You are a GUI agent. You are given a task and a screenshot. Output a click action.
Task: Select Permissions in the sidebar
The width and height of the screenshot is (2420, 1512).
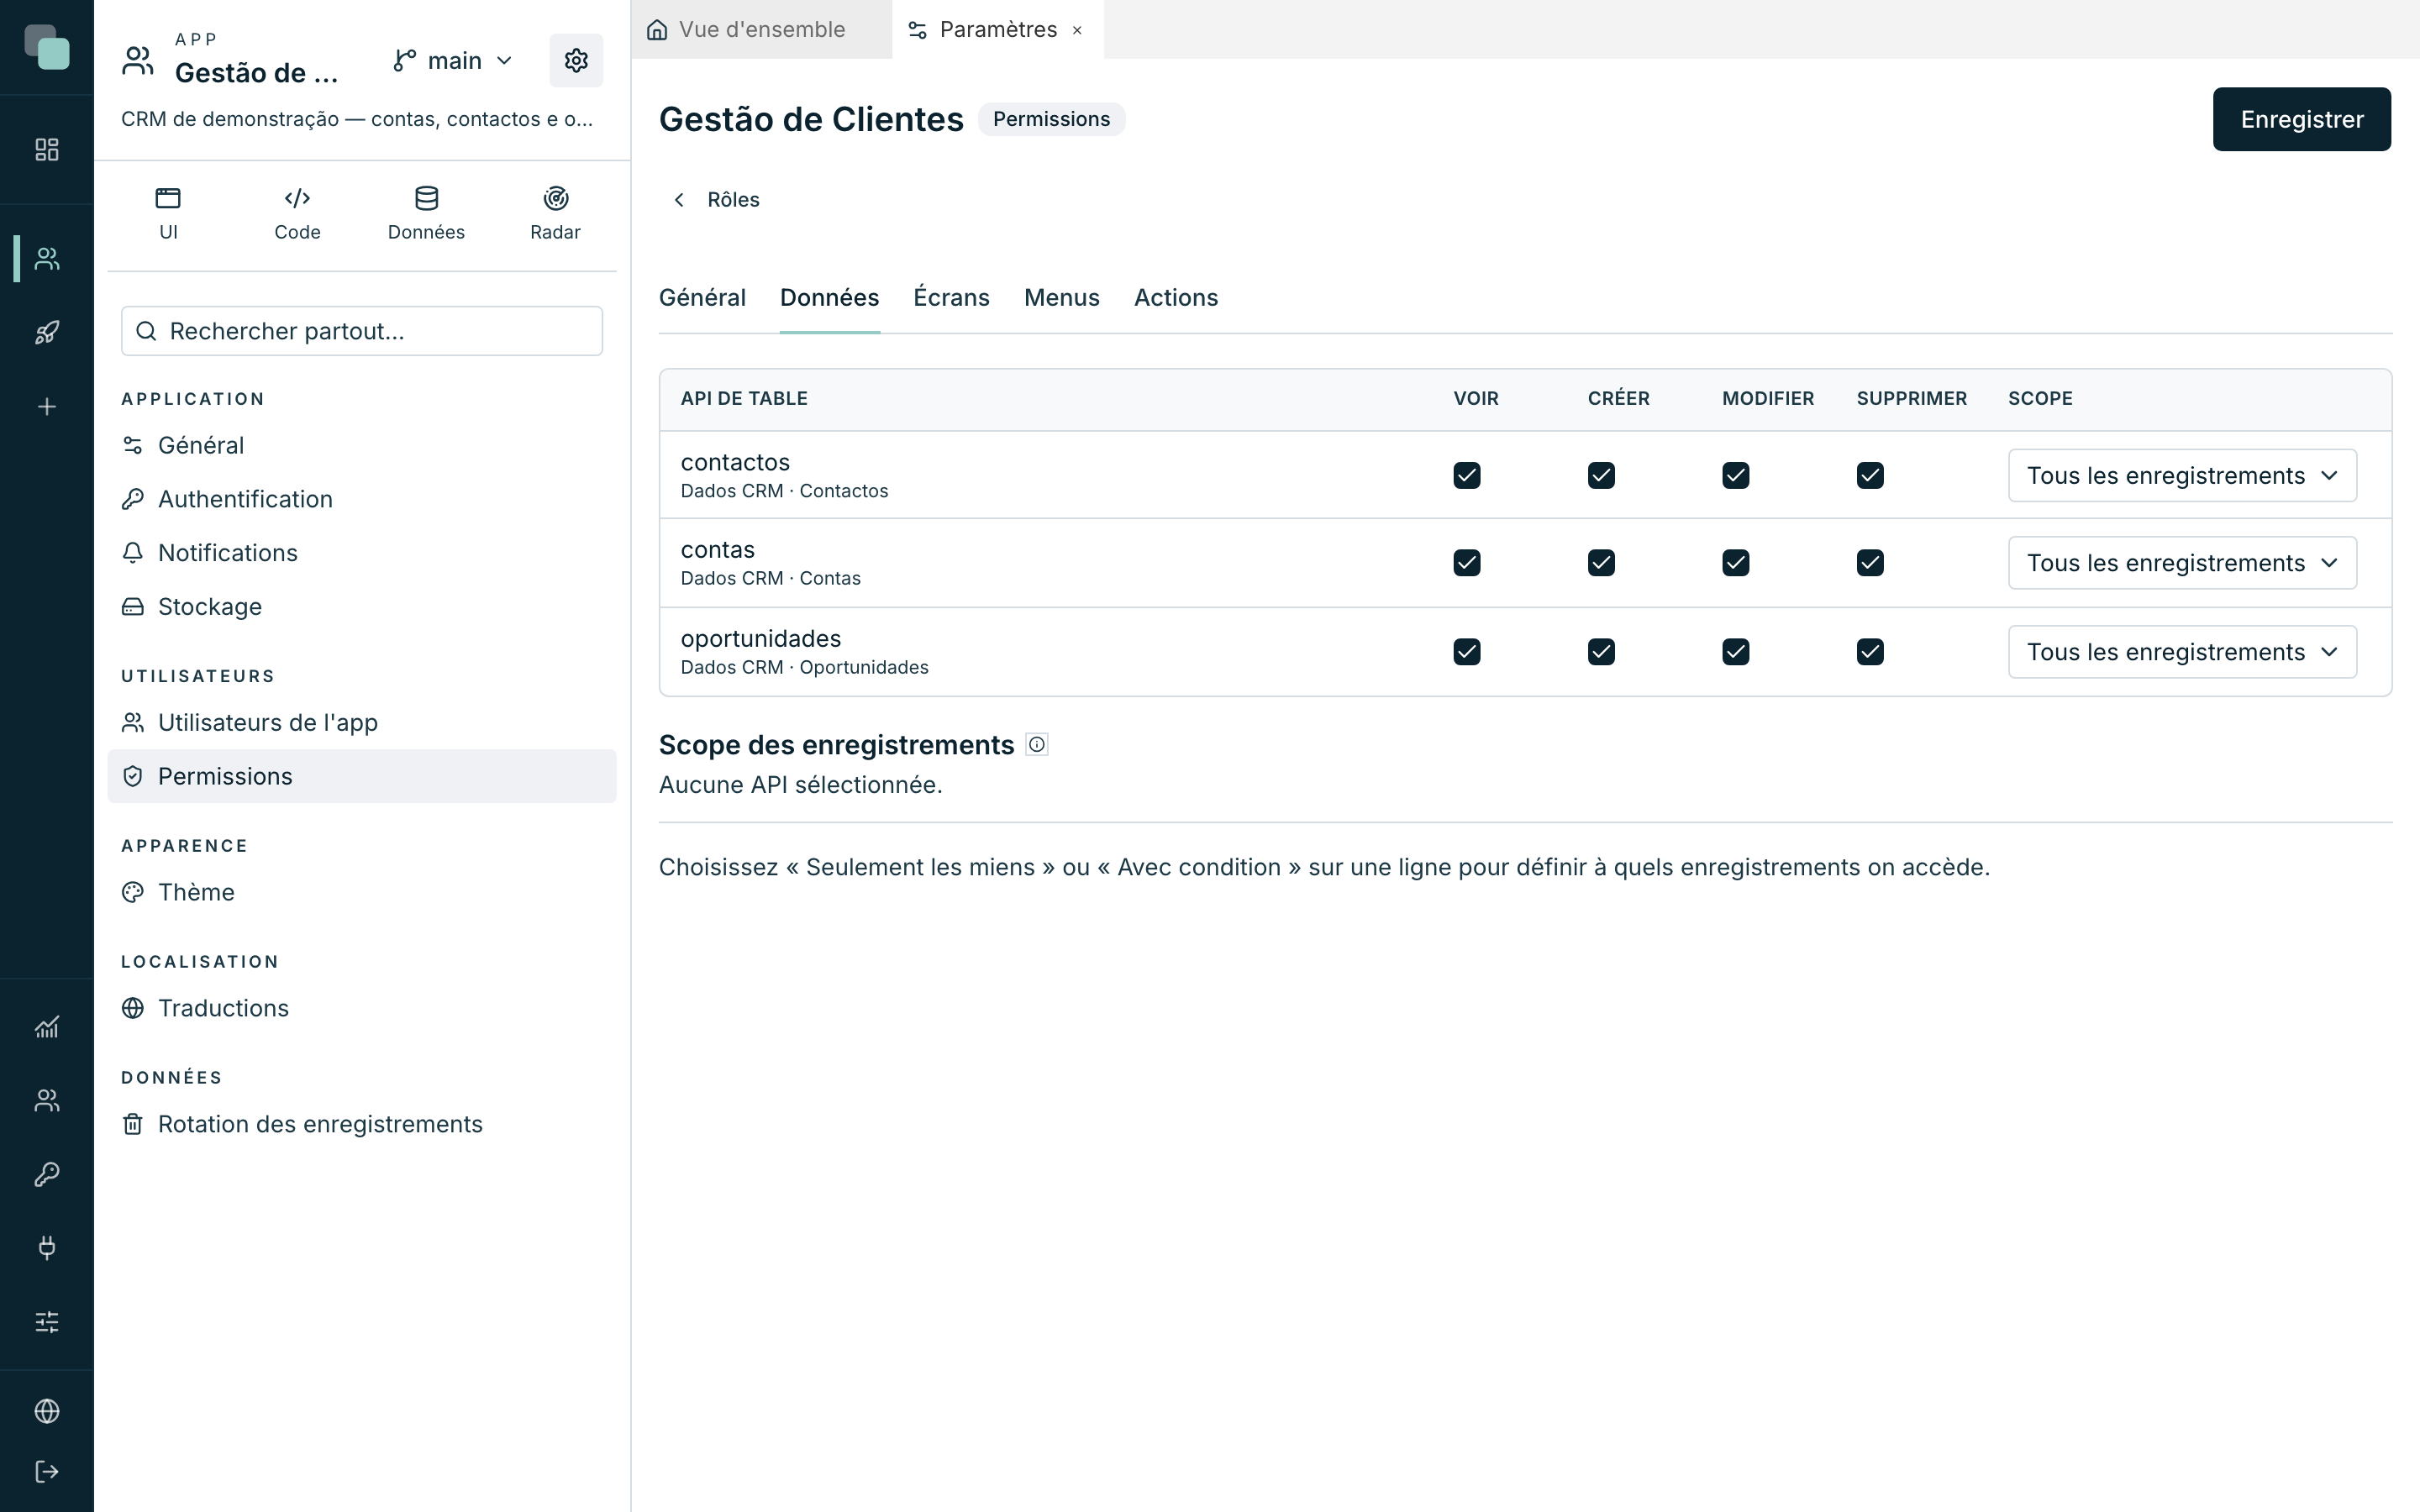(361, 776)
